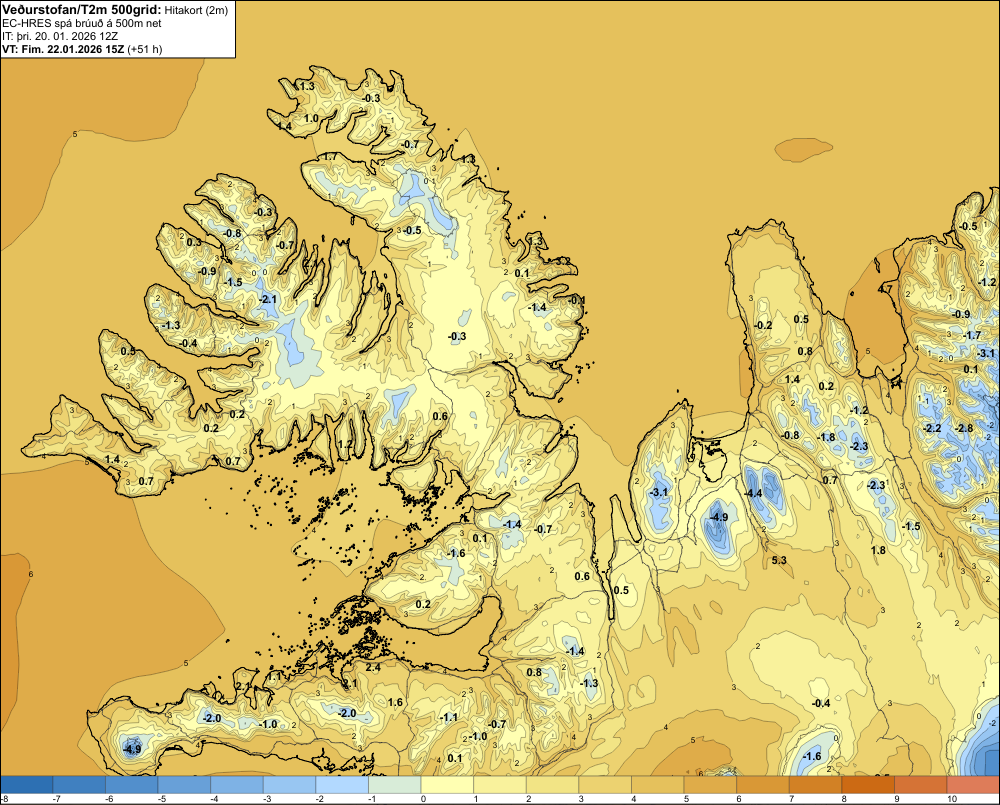
Task: Click the 1.7 temperature value on the map
Action: pos(330,156)
